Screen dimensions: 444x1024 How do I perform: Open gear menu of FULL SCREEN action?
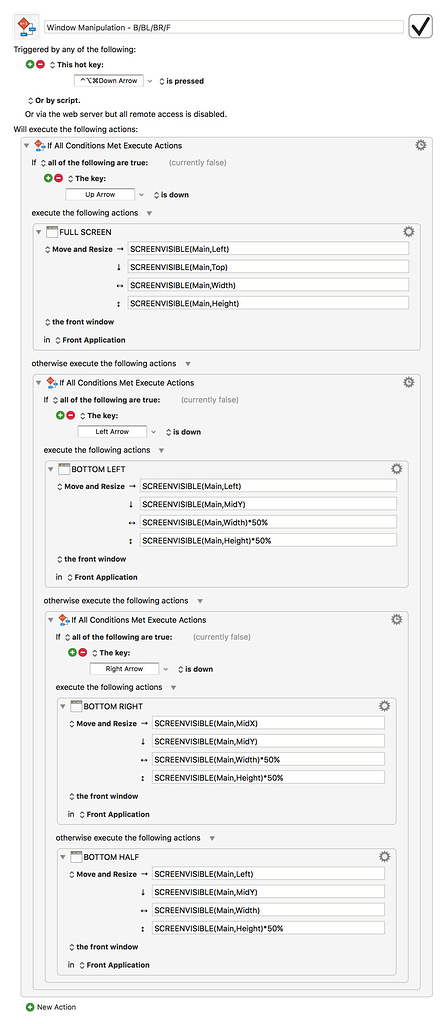point(409,231)
